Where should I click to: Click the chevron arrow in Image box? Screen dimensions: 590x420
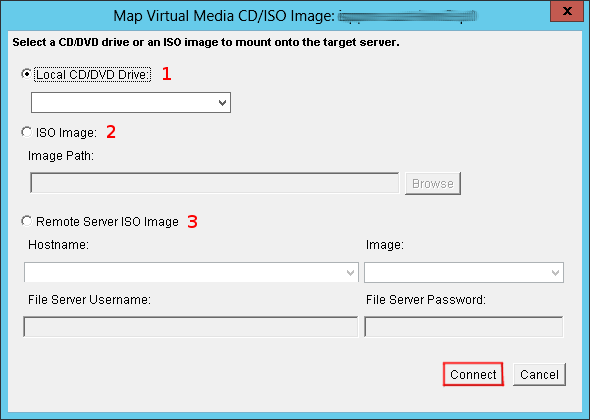pyautogui.click(x=555, y=272)
